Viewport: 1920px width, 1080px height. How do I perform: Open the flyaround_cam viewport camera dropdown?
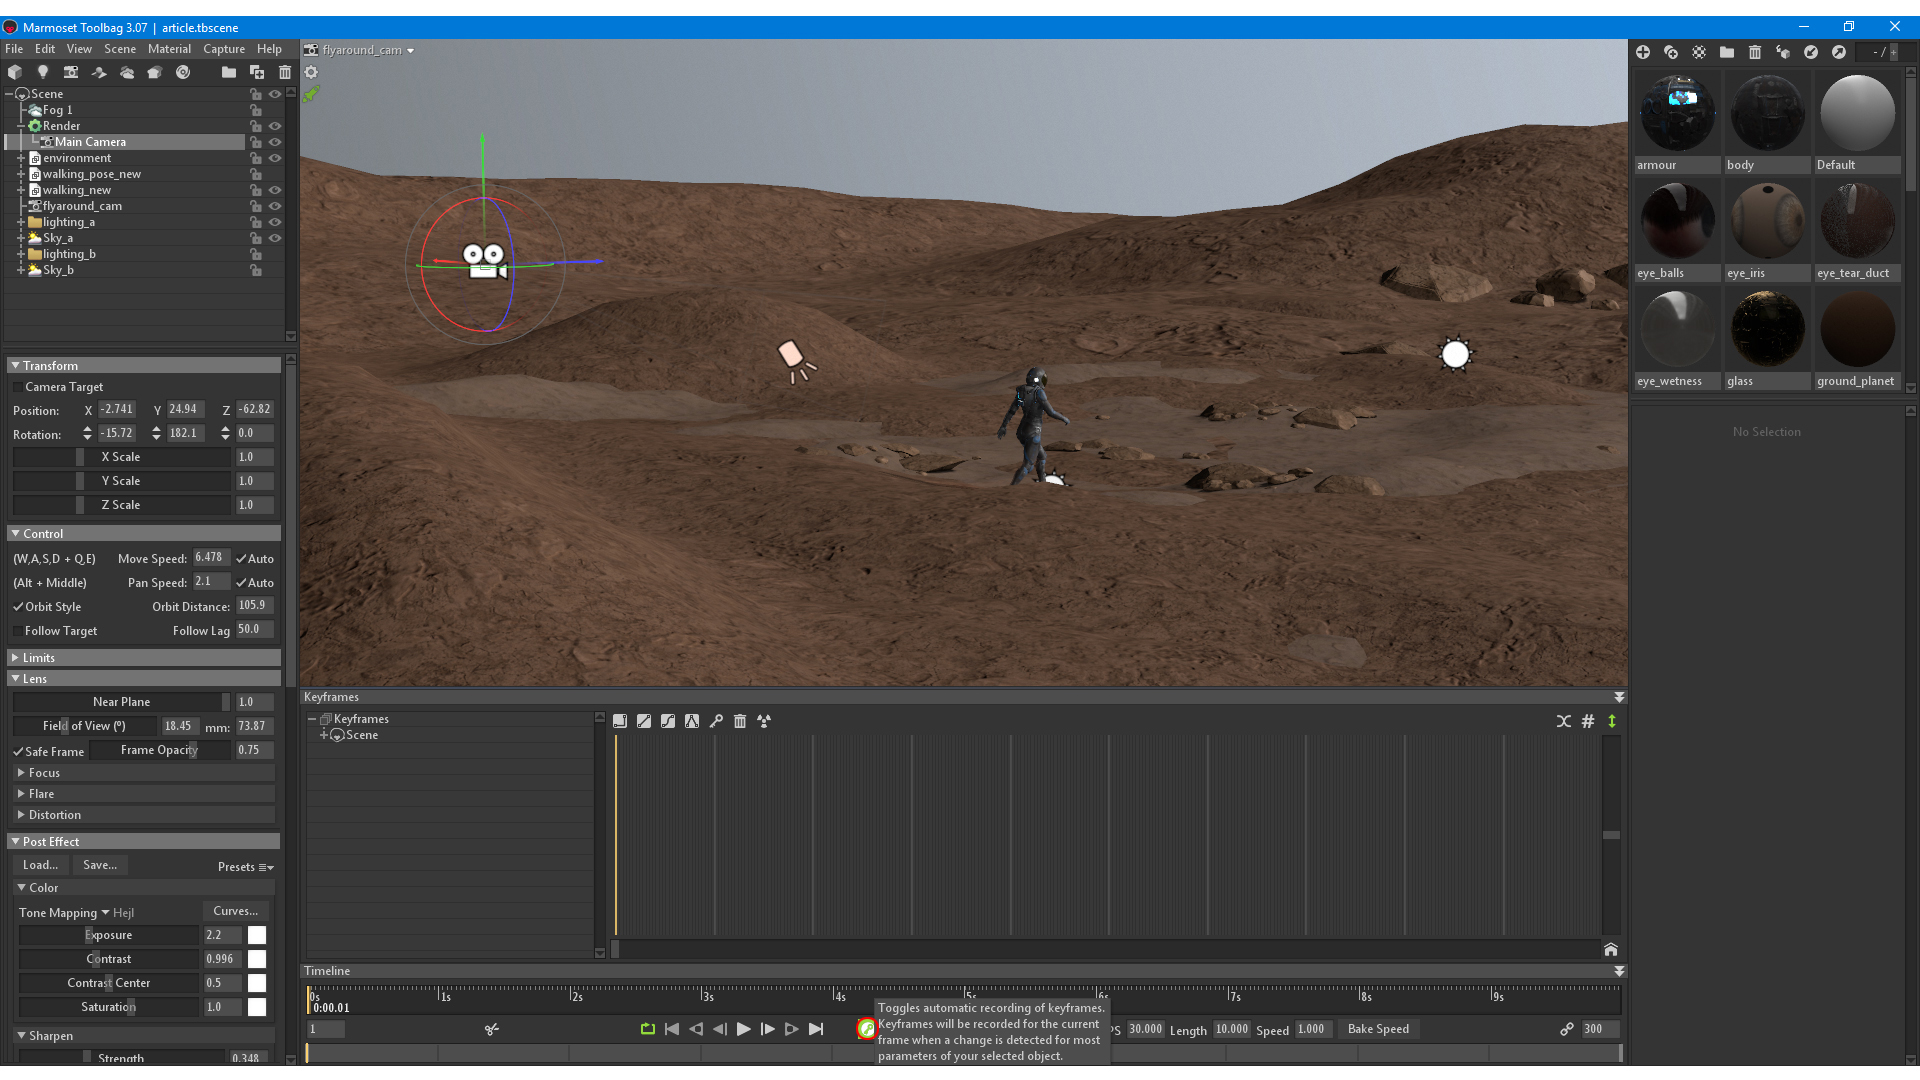tap(366, 50)
